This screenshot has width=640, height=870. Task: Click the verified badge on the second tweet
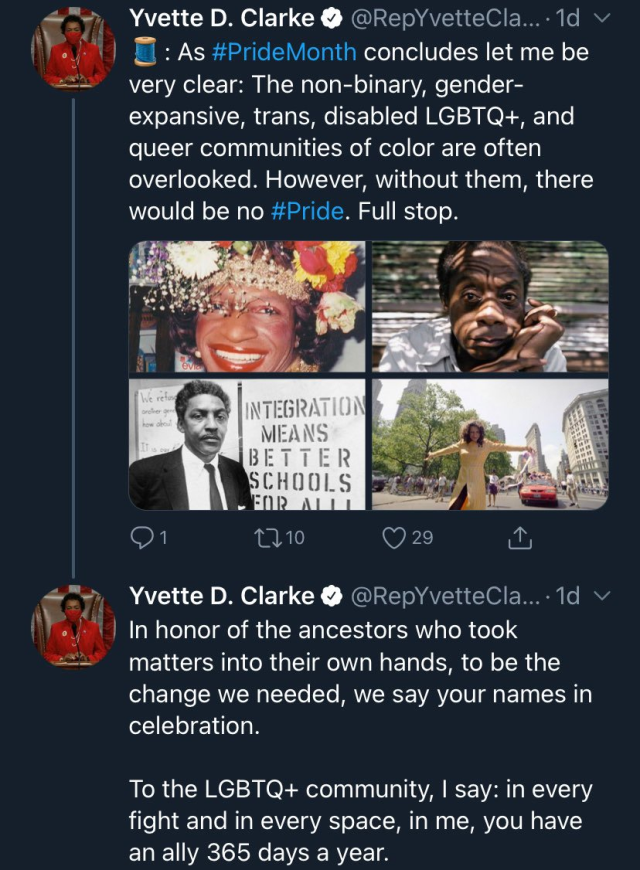click(333, 596)
